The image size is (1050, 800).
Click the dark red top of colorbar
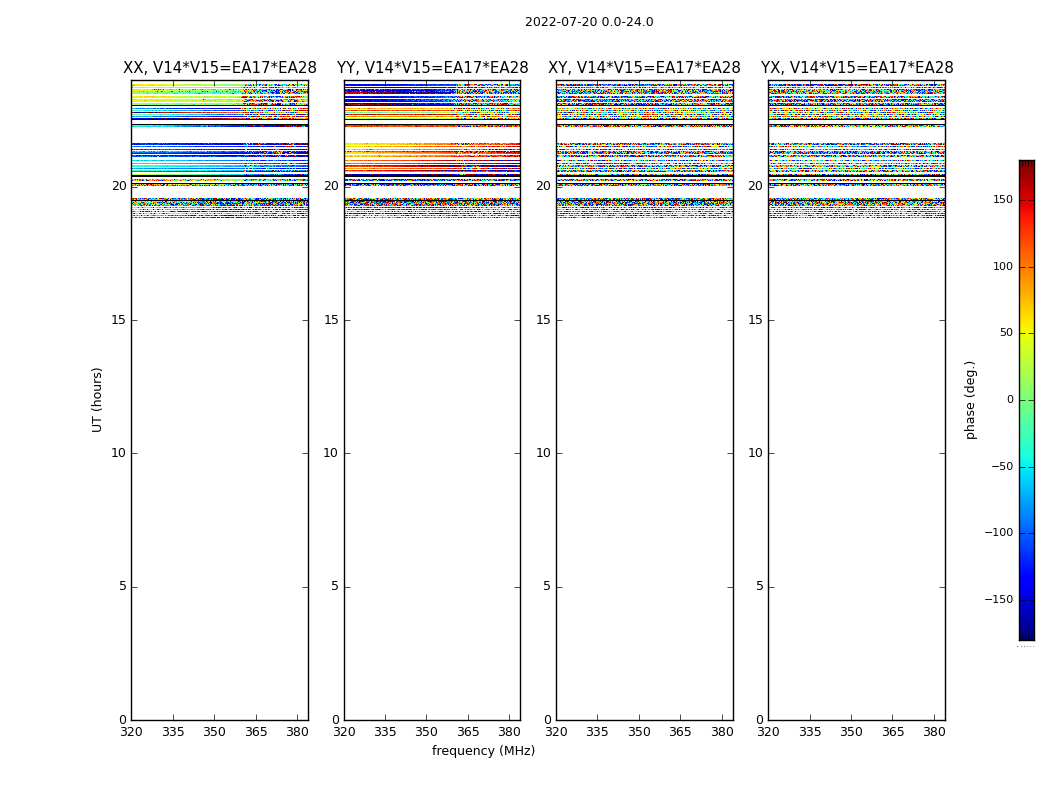pos(1026,164)
